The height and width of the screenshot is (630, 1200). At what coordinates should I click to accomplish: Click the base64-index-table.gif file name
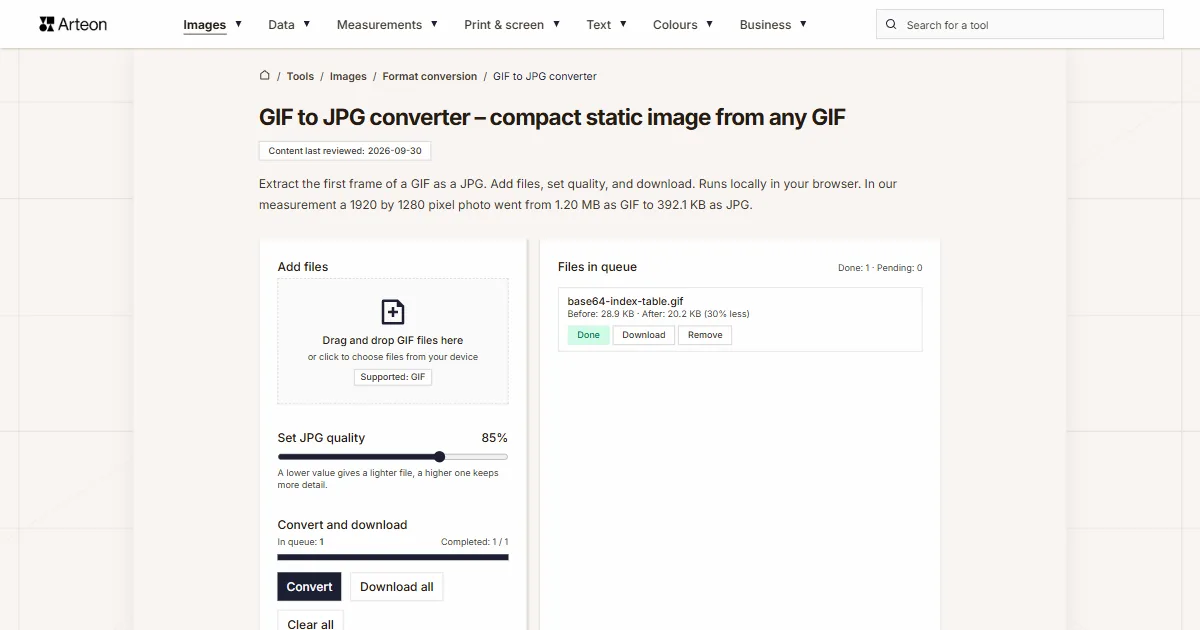click(x=626, y=301)
